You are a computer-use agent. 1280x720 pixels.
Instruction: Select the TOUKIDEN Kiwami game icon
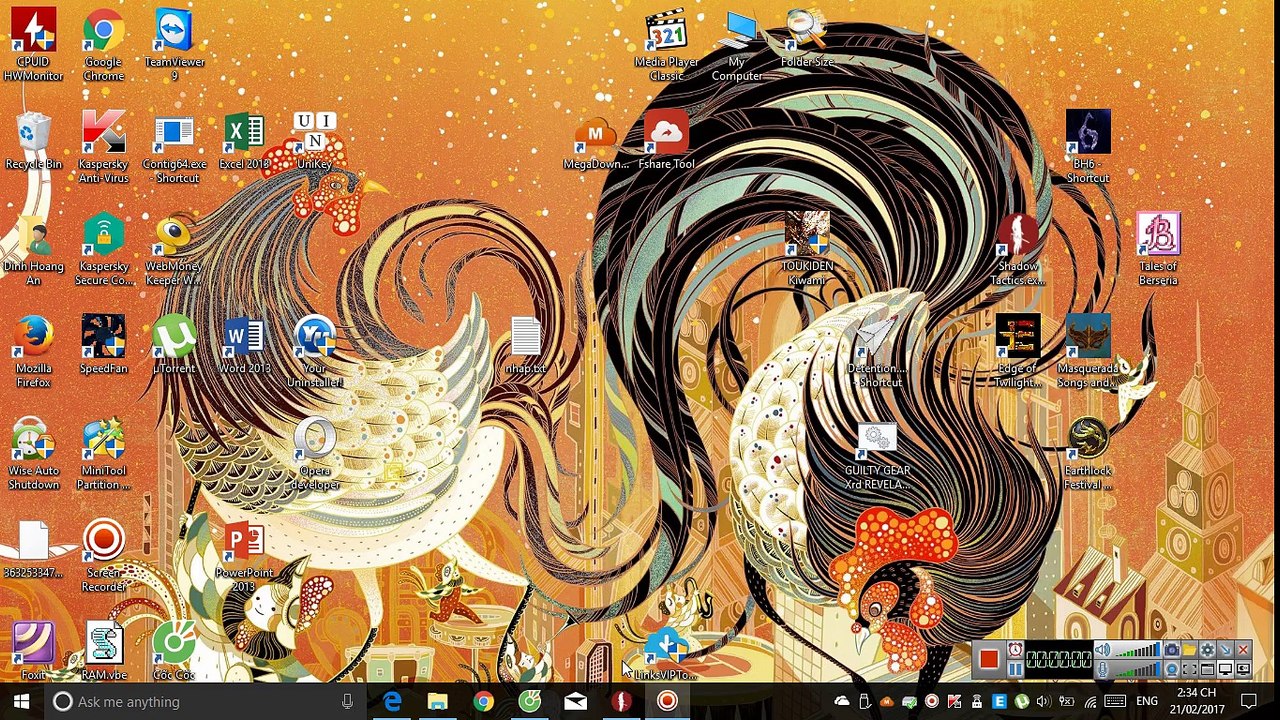(807, 250)
